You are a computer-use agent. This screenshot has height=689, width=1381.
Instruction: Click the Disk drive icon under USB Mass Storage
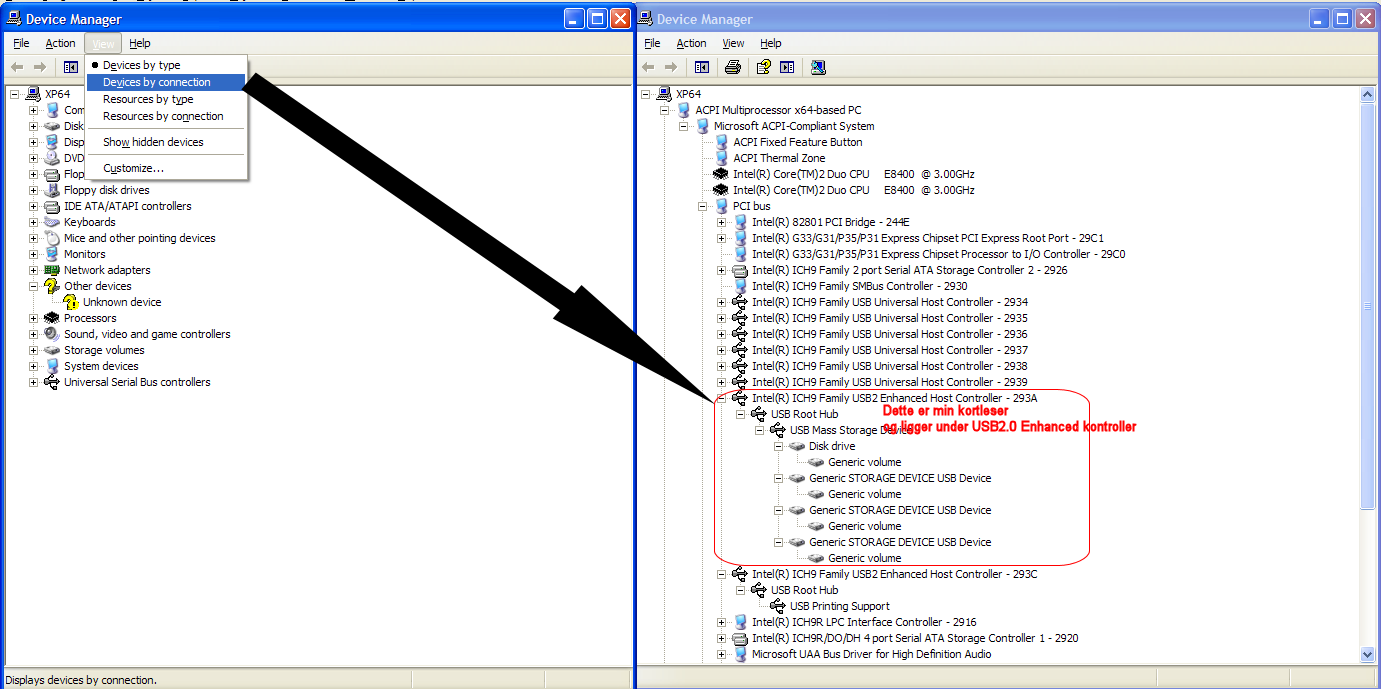click(x=797, y=446)
